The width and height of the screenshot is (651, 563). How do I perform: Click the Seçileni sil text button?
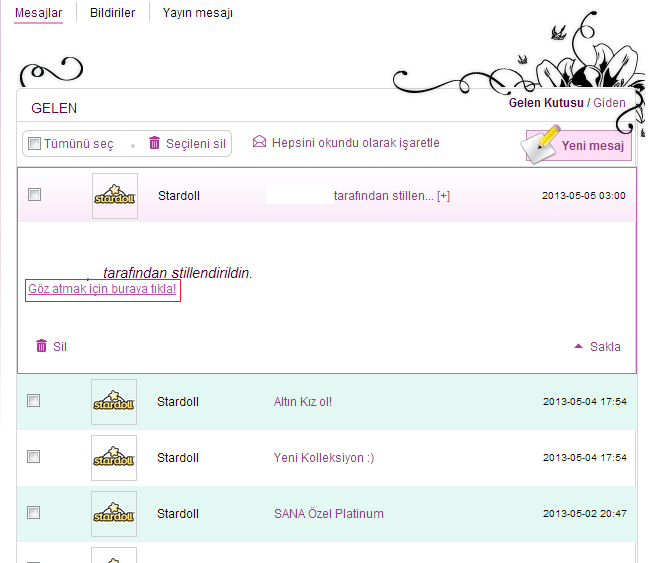tap(196, 144)
